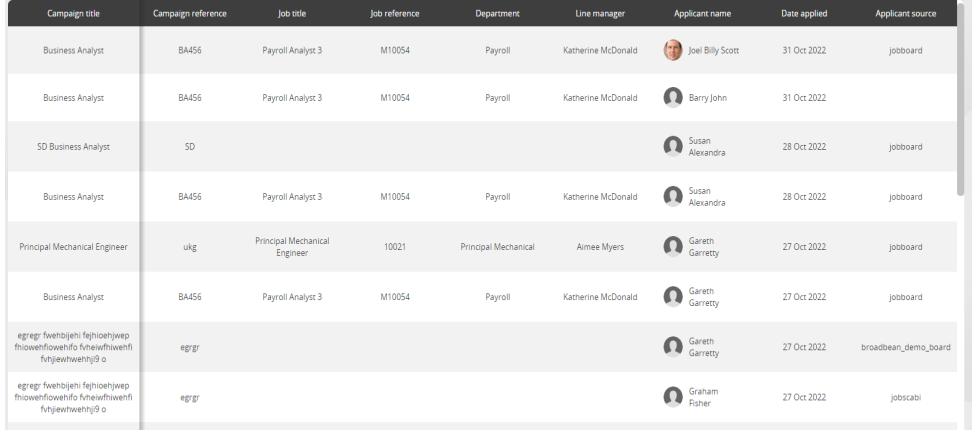This screenshot has width=978, height=437.
Task: Click Principal Mechanical department cell
Action: [497, 247]
